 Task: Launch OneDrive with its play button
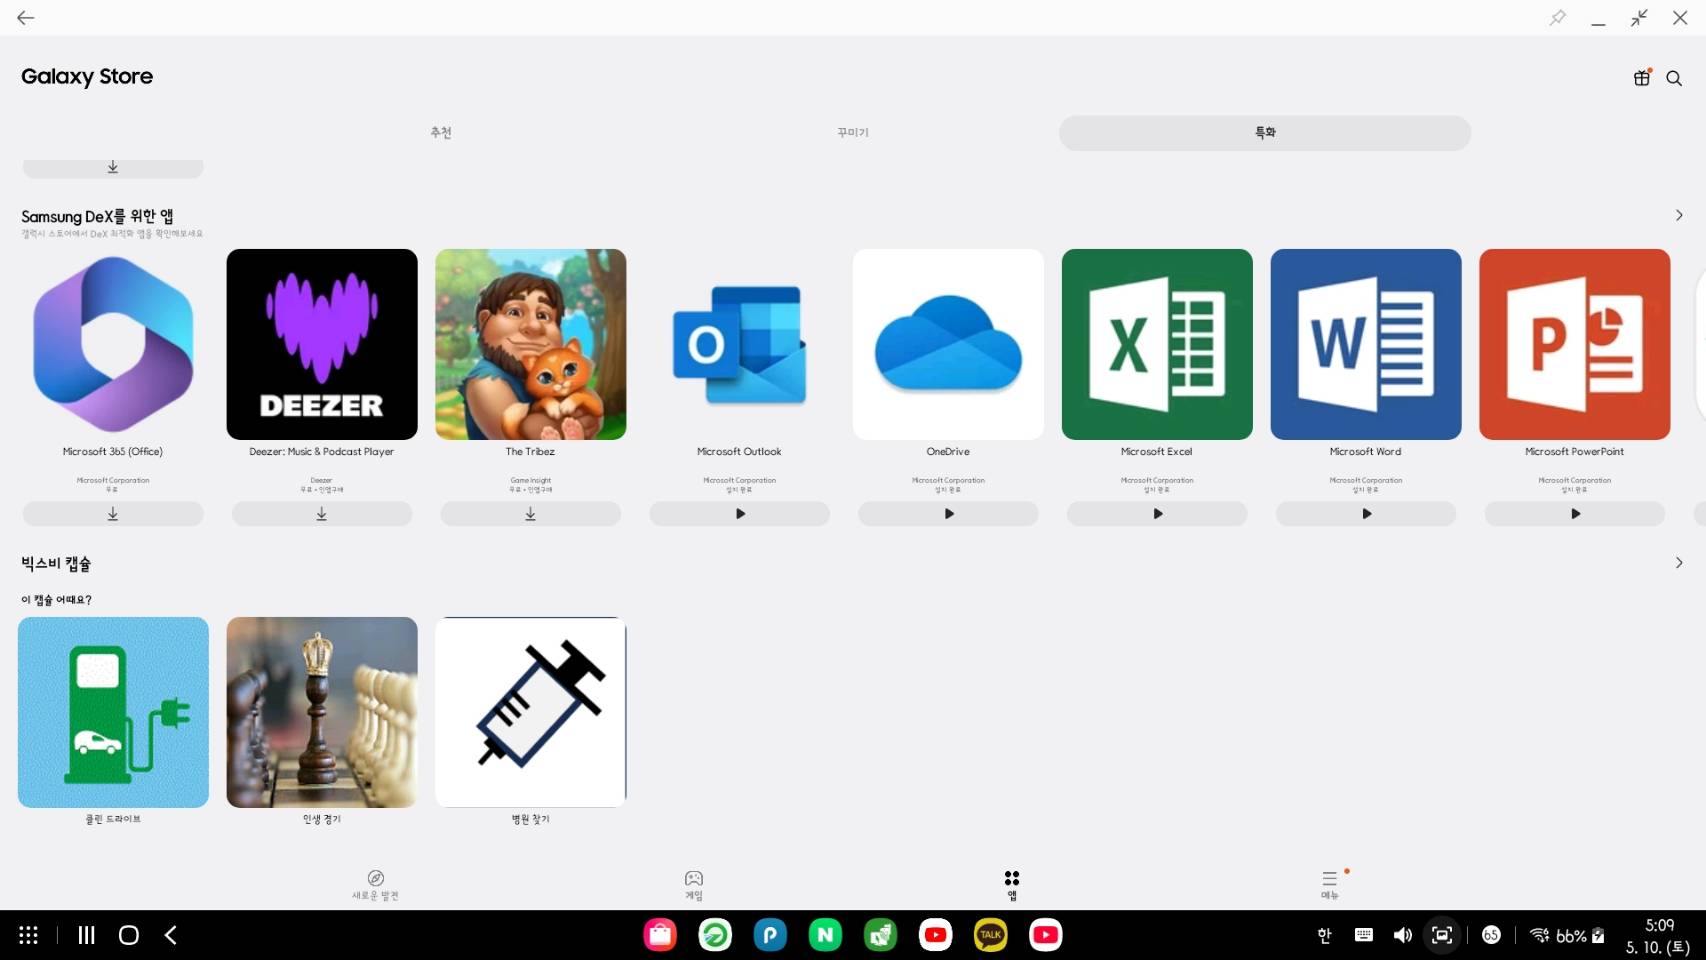click(x=948, y=514)
